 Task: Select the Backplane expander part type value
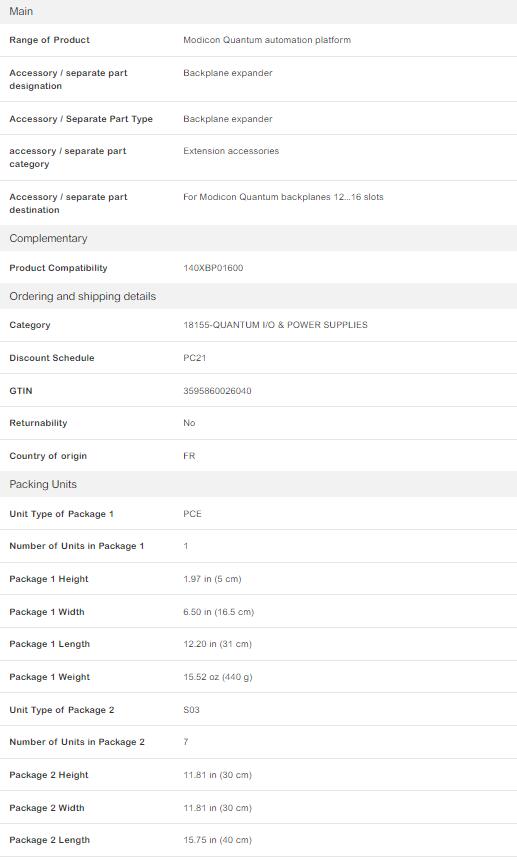click(x=228, y=119)
